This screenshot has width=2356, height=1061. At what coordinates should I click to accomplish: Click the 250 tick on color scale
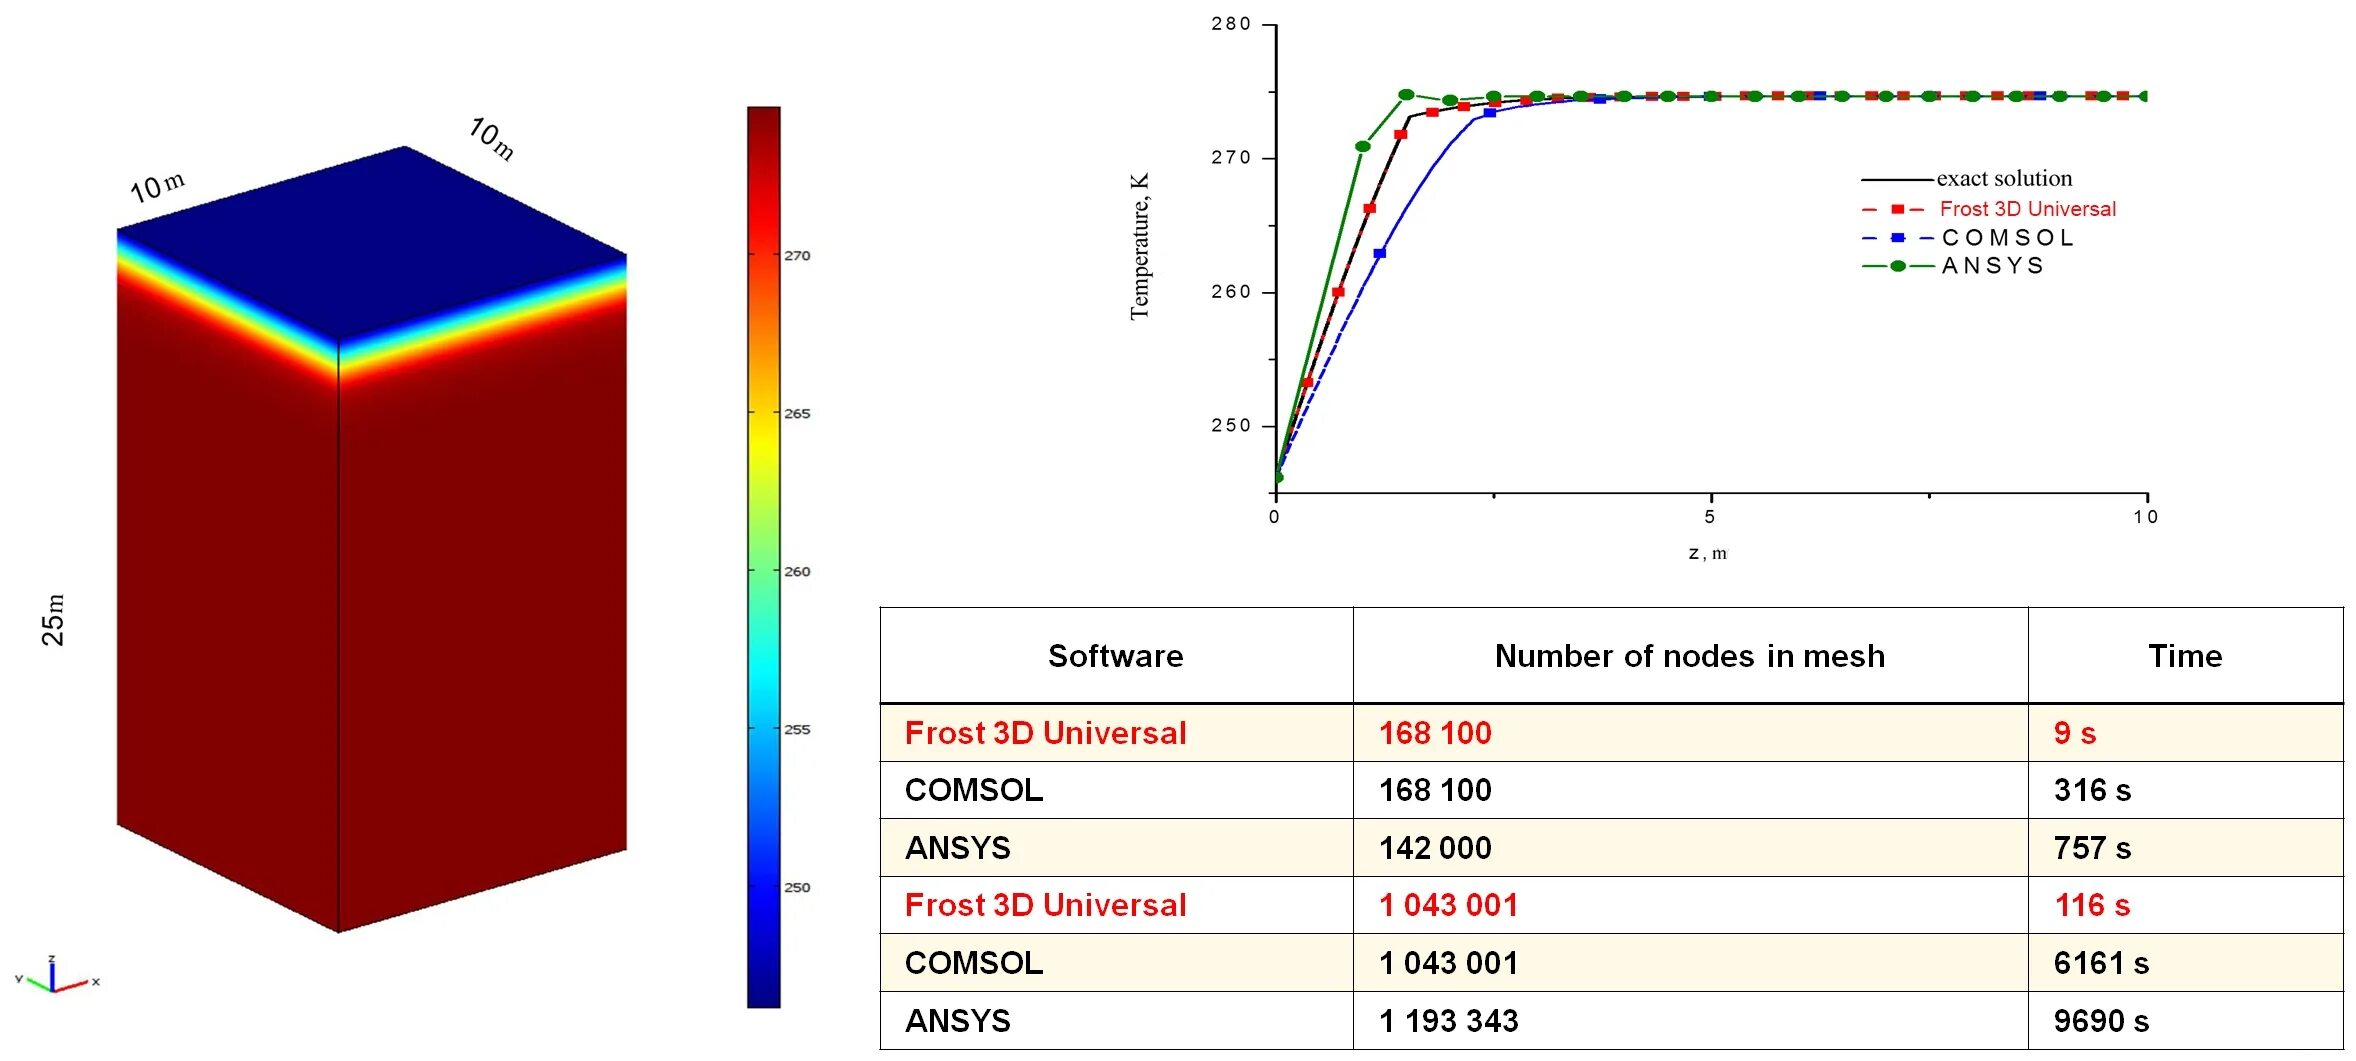coord(796,887)
